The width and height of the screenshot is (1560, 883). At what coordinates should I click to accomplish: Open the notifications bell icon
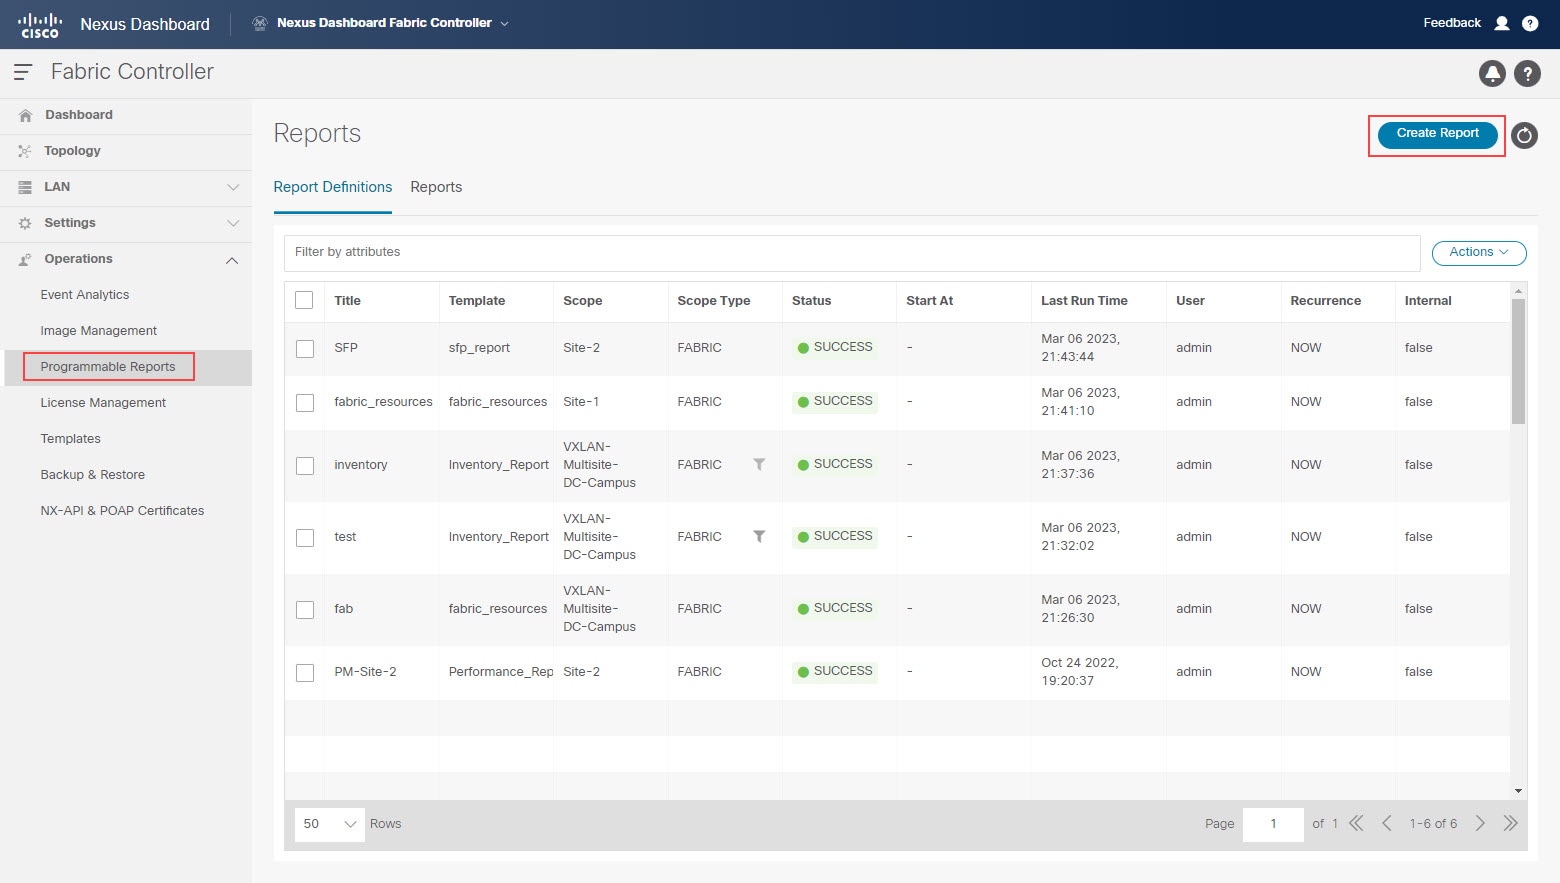1492,73
